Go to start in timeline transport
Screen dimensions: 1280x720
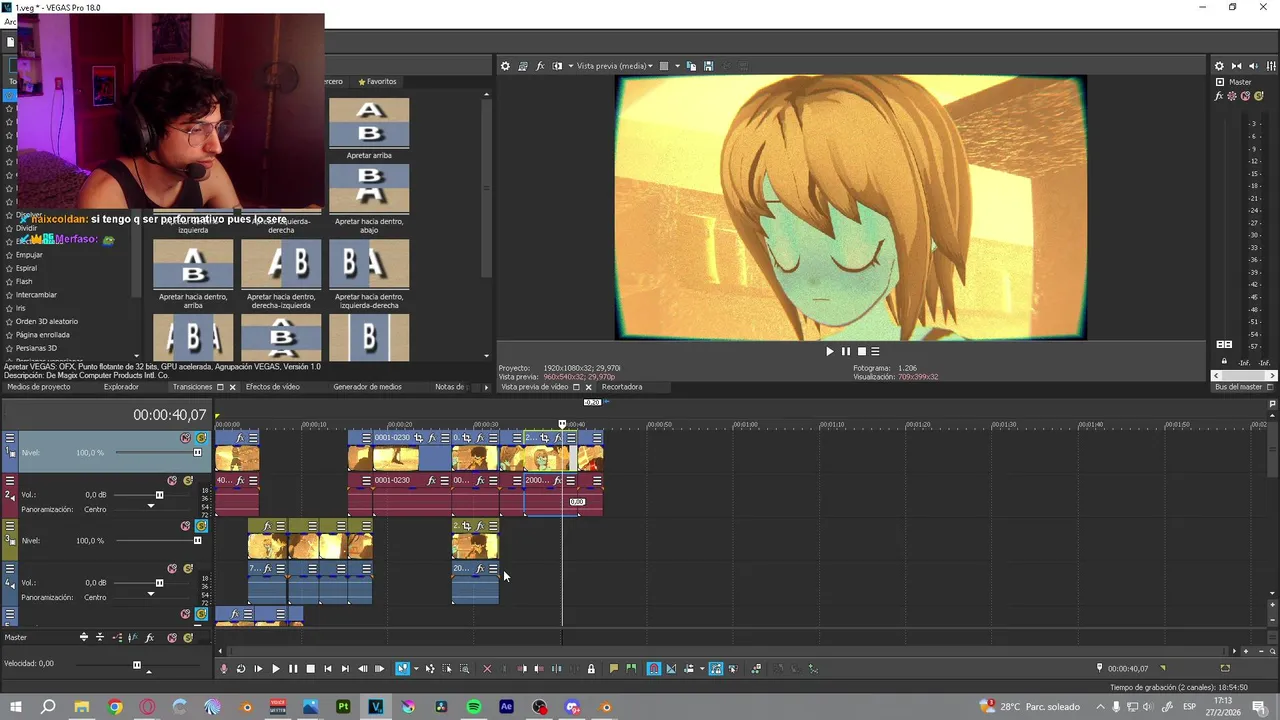(x=327, y=669)
